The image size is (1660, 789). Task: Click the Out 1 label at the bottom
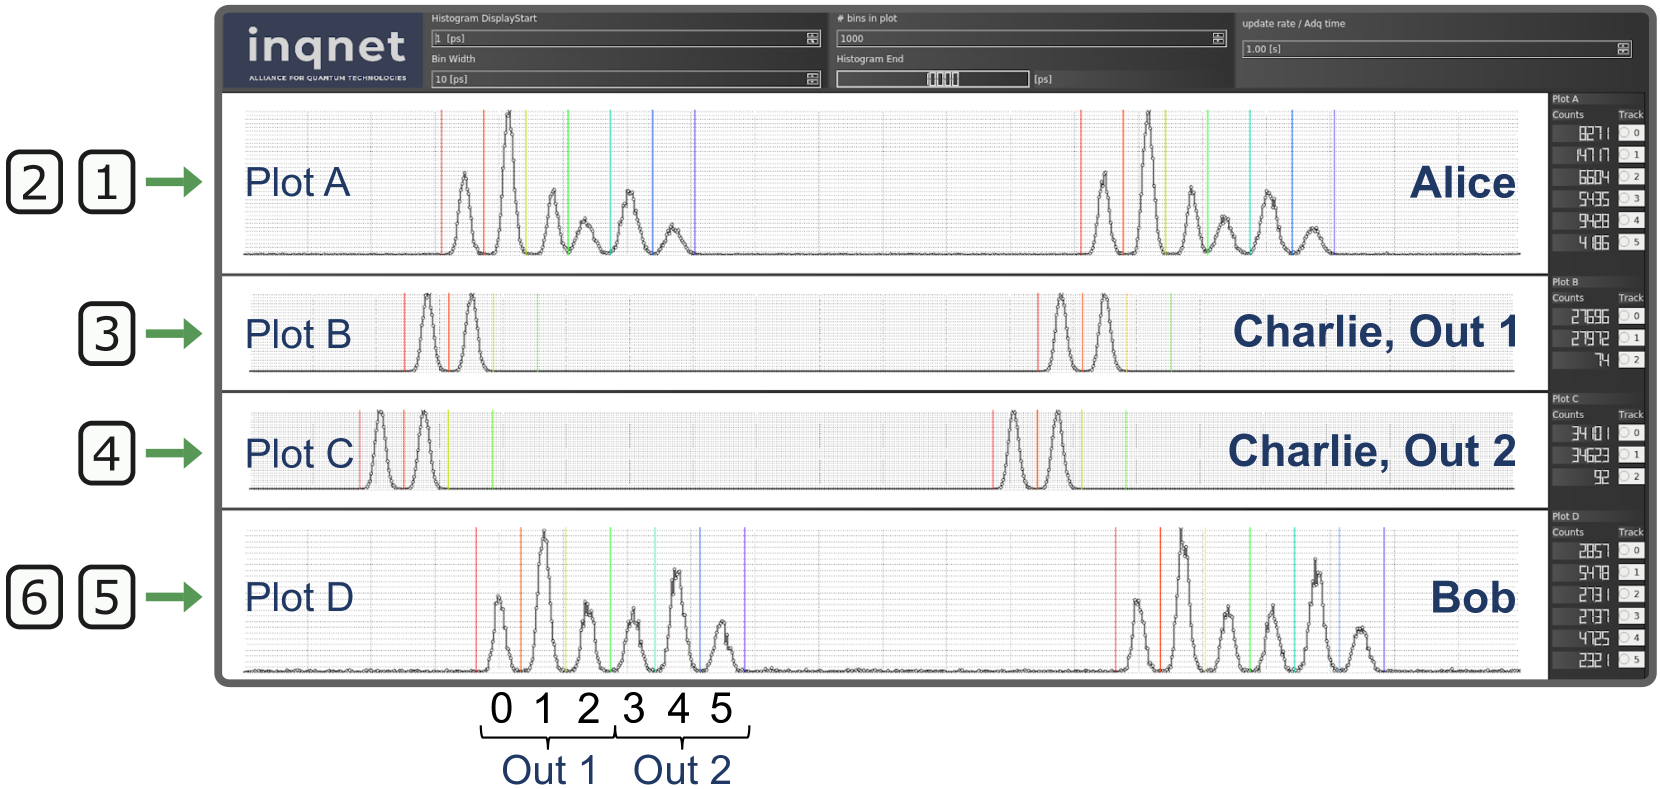pyautogui.click(x=549, y=770)
